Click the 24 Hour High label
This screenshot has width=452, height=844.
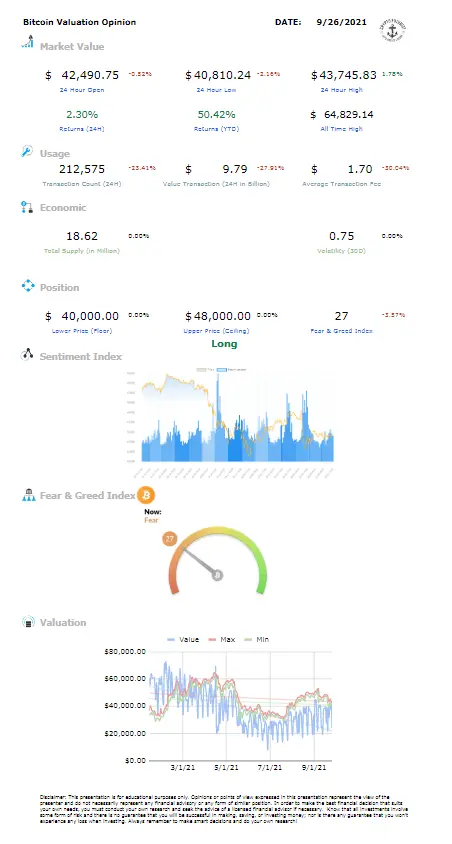342,90
